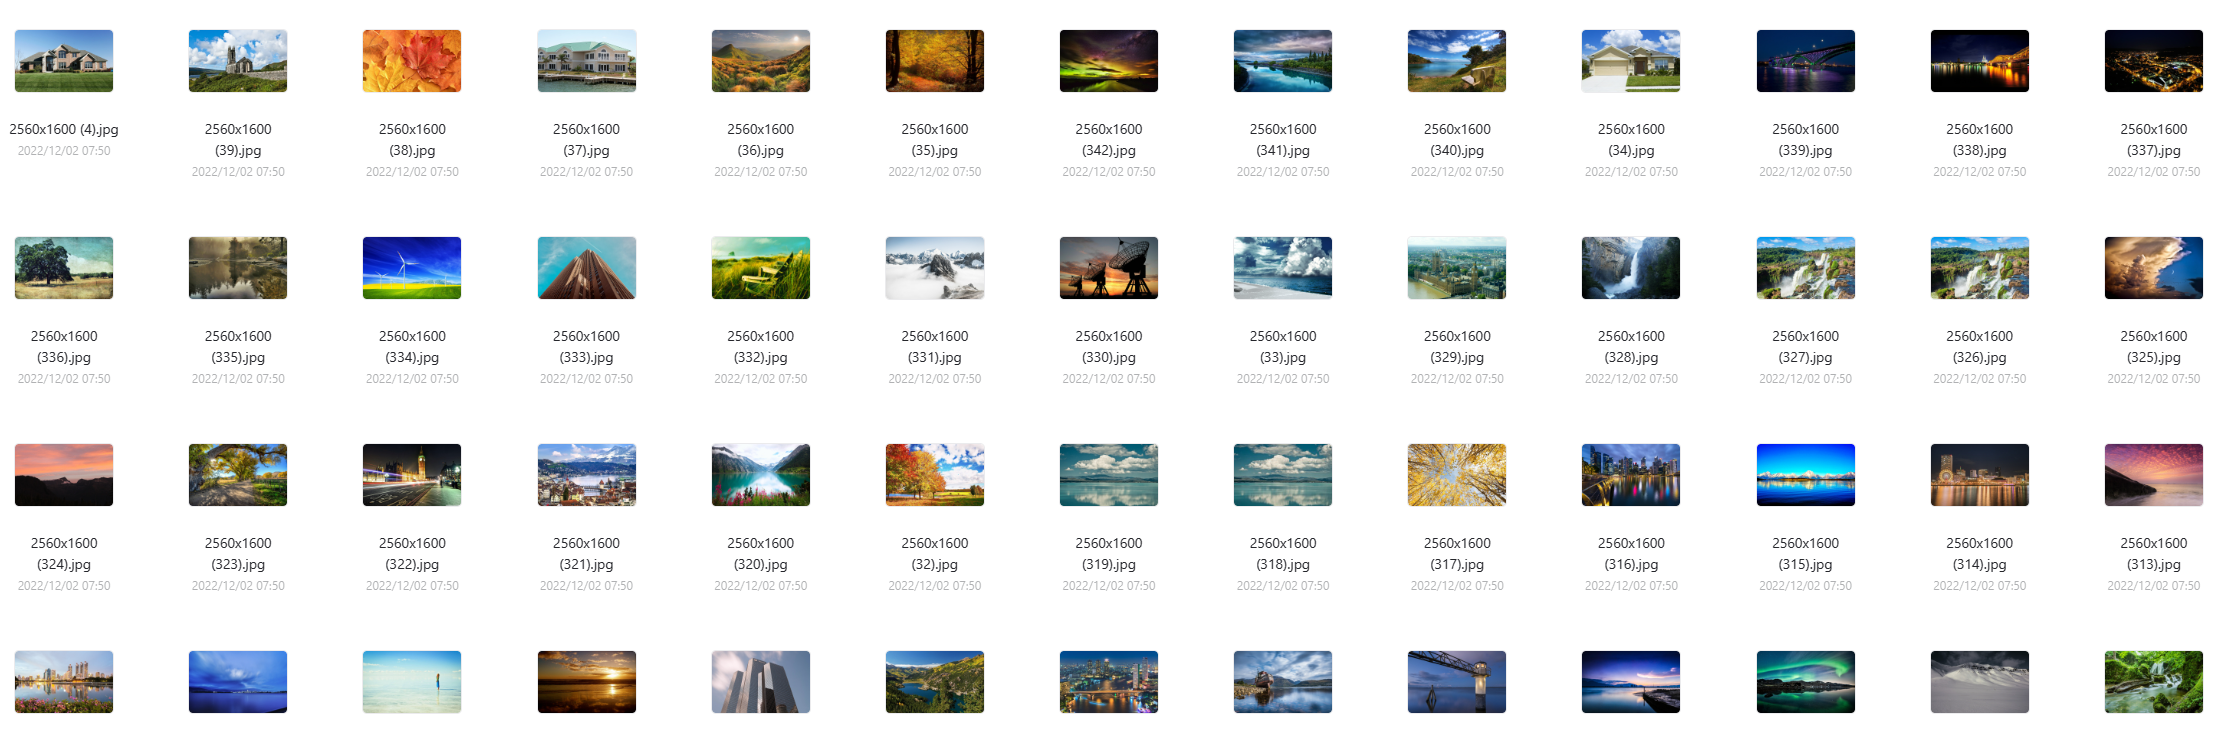
Task: Select the unlabeled thumbnail of lighthouse beside bridge
Action: tap(1457, 682)
